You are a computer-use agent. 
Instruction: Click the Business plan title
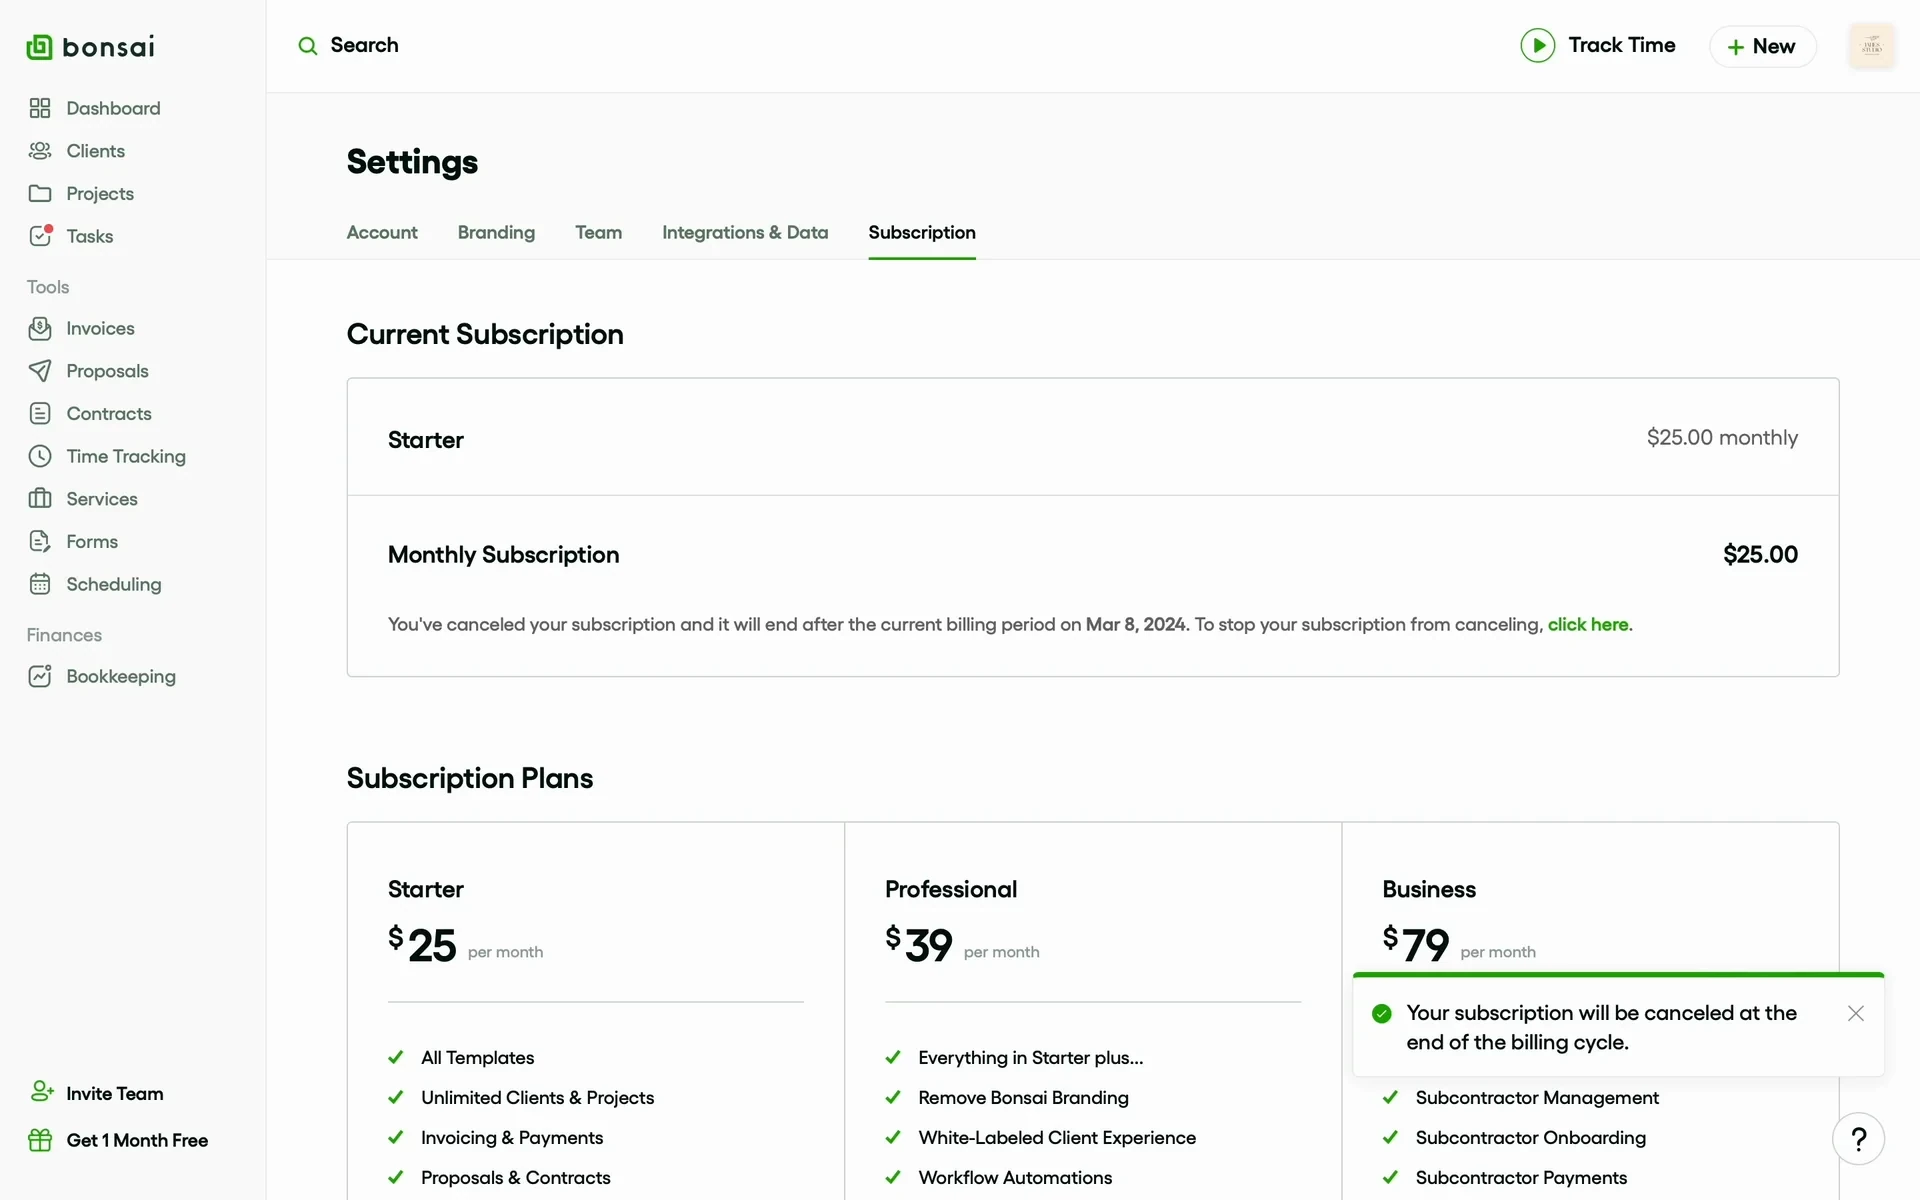(x=1428, y=889)
